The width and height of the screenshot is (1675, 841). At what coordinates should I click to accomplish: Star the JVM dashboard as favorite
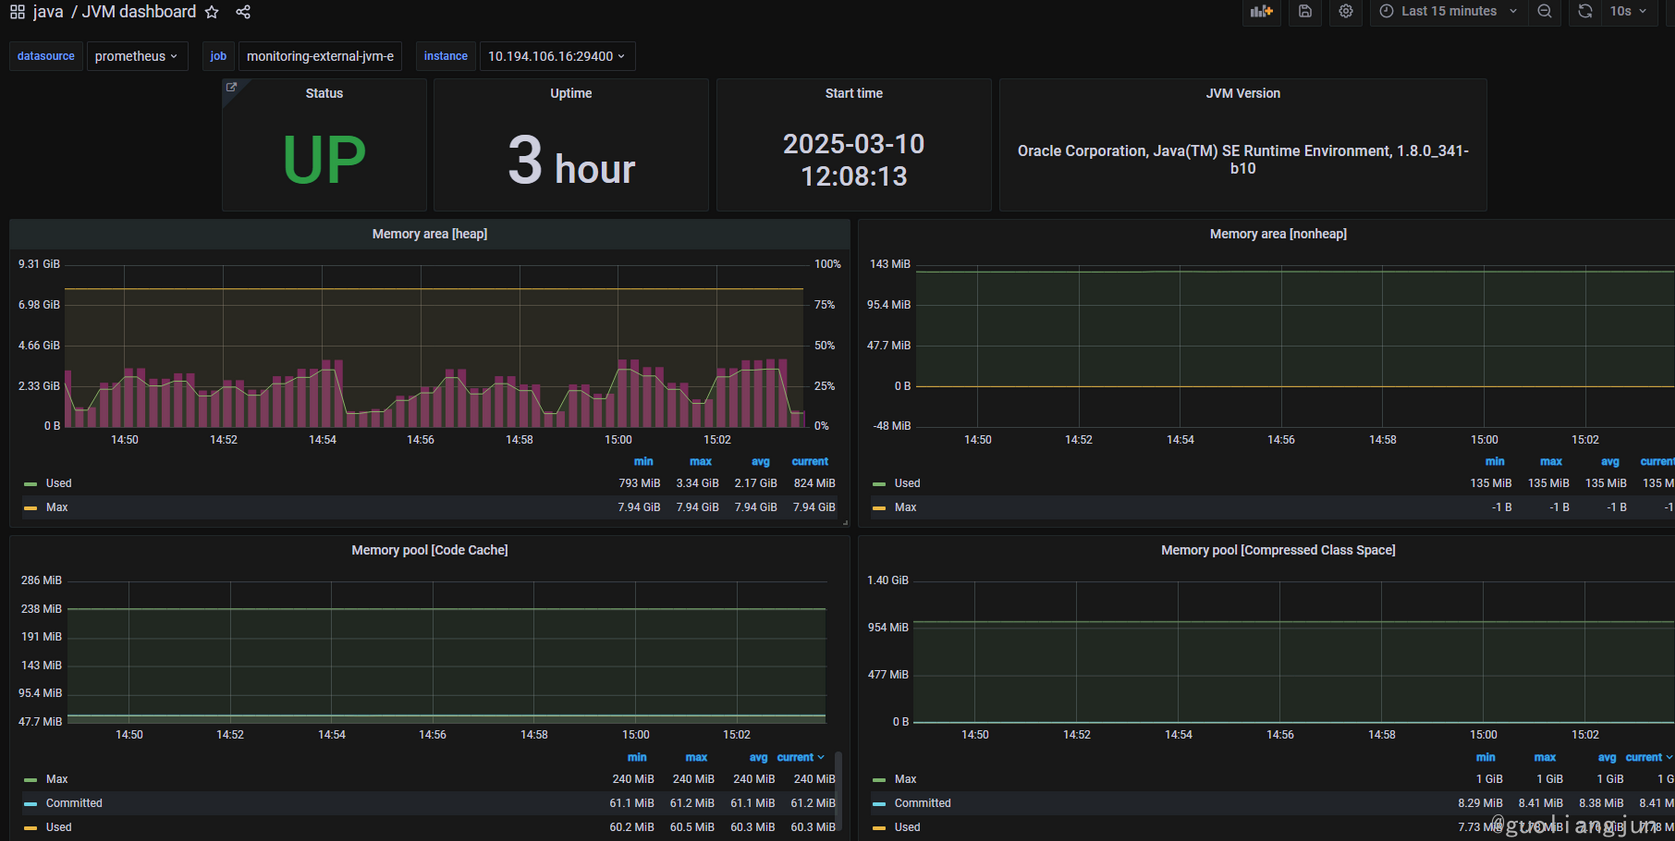[x=212, y=12]
